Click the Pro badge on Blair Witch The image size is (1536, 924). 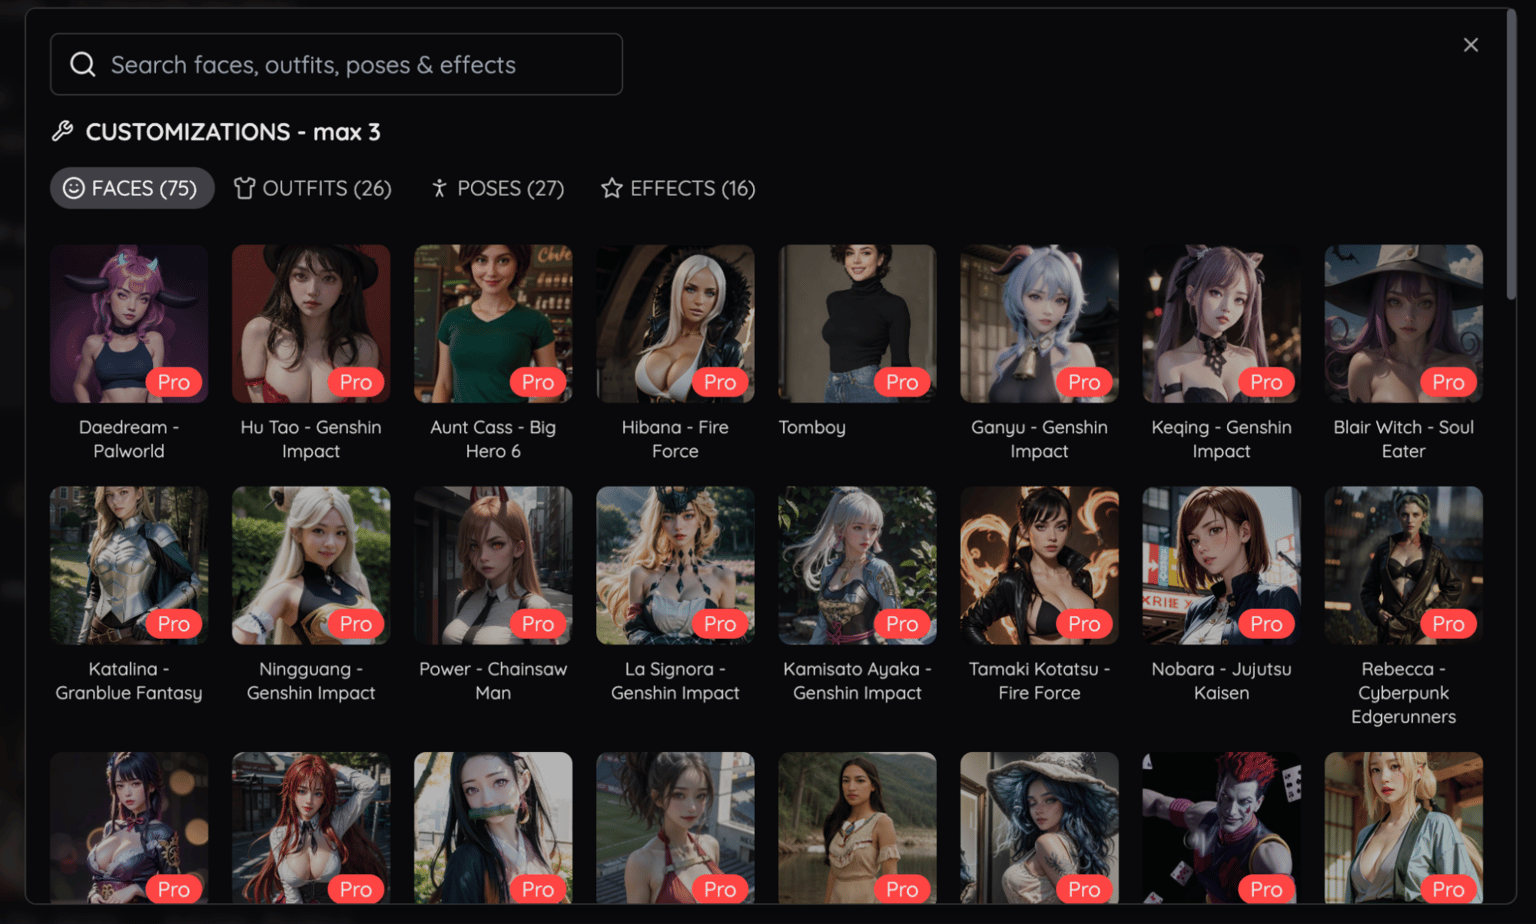click(x=1448, y=382)
